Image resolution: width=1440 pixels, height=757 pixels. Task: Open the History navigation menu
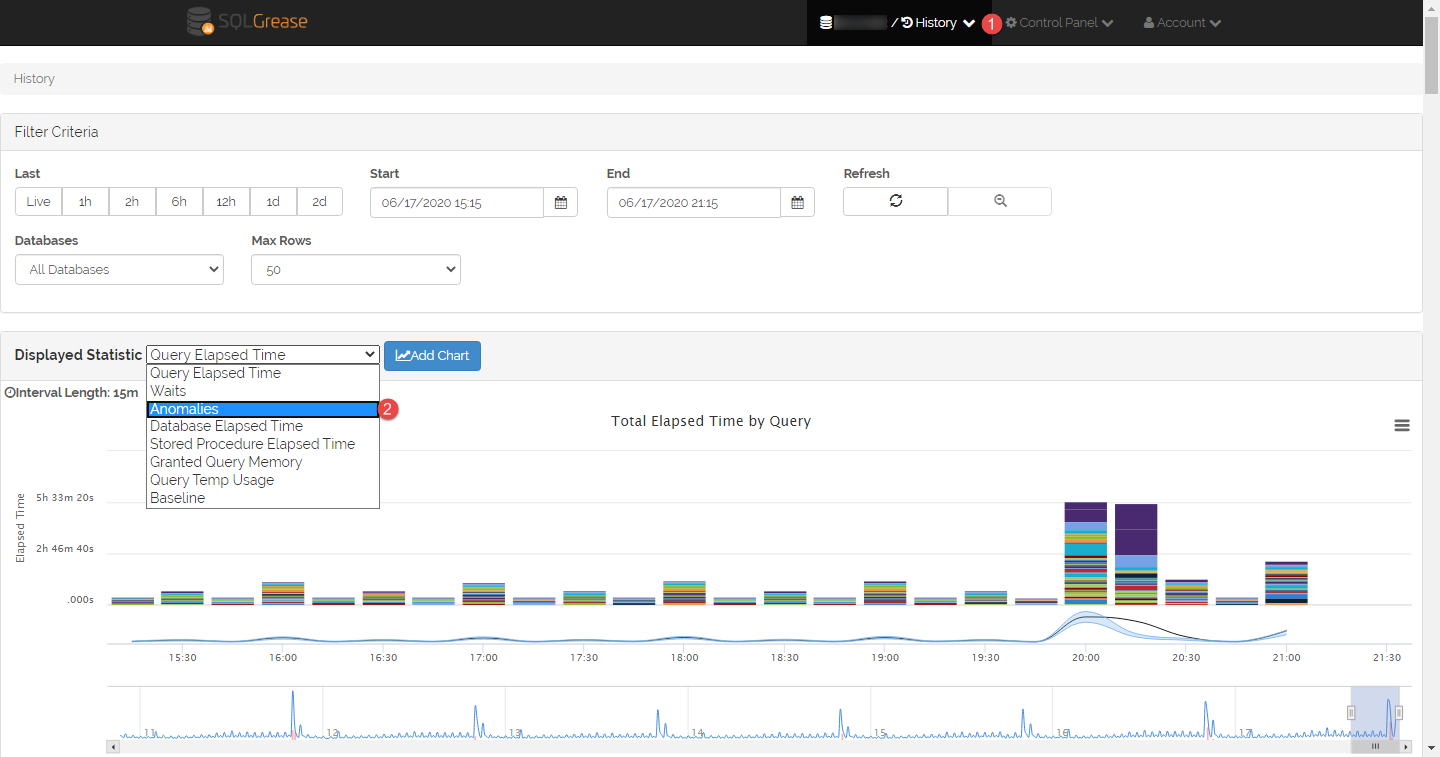point(938,23)
